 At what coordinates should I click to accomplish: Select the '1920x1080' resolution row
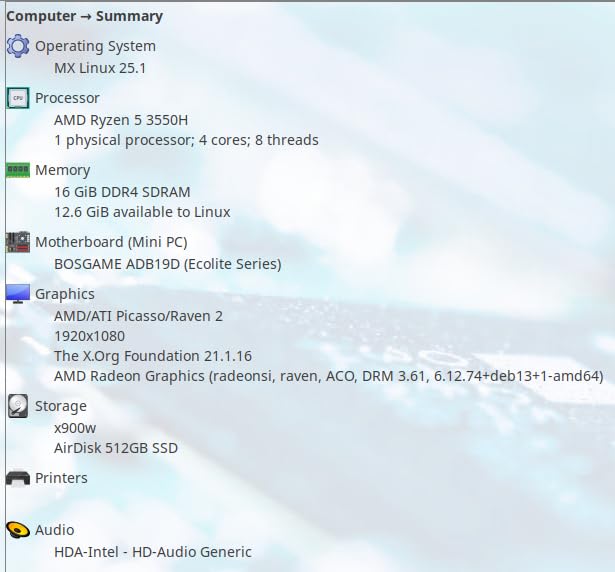[x=89, y=336]
